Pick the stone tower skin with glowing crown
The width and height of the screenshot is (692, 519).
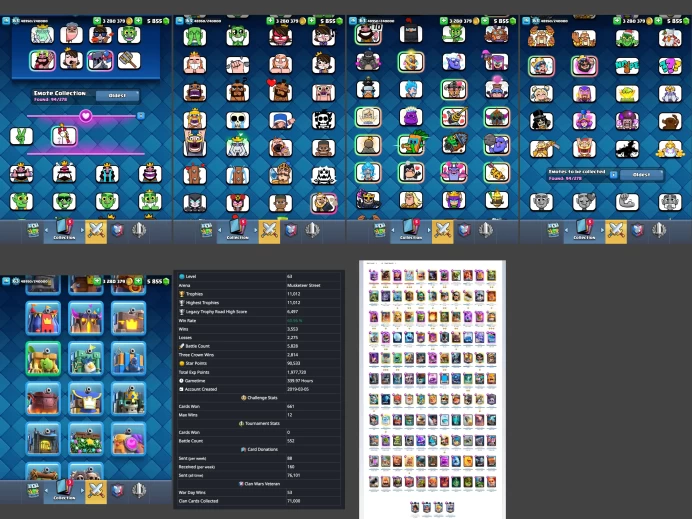(x=128, y=318)
